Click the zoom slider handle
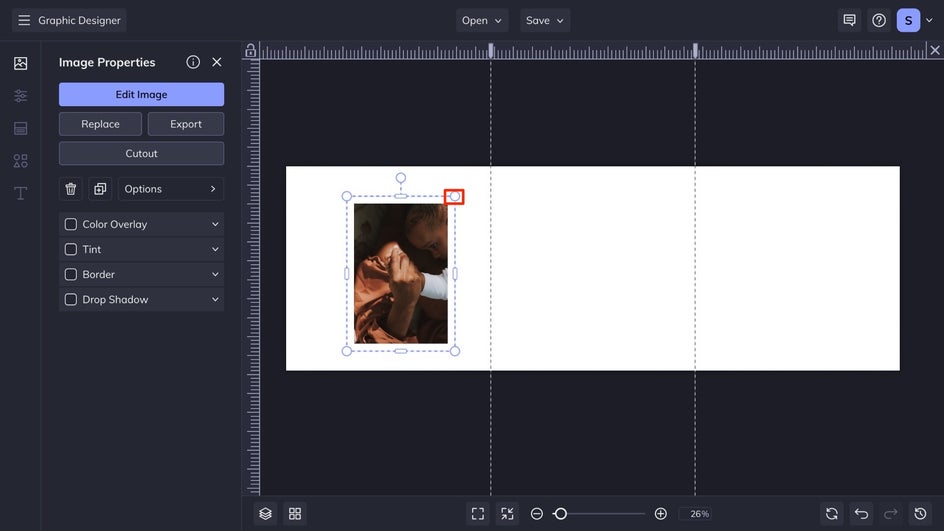Image resolution: width=944 pixels, height=531 pixels. pyautogui.click(x=560, y=514)
